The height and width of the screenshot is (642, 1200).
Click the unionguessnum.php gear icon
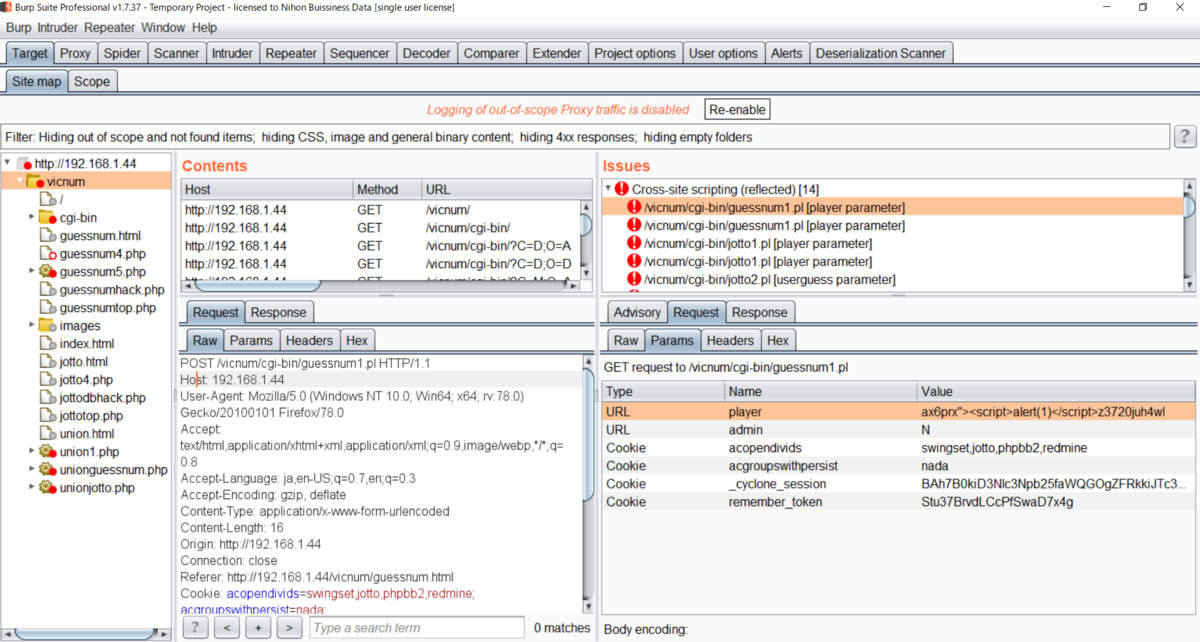tap(47, 470)
